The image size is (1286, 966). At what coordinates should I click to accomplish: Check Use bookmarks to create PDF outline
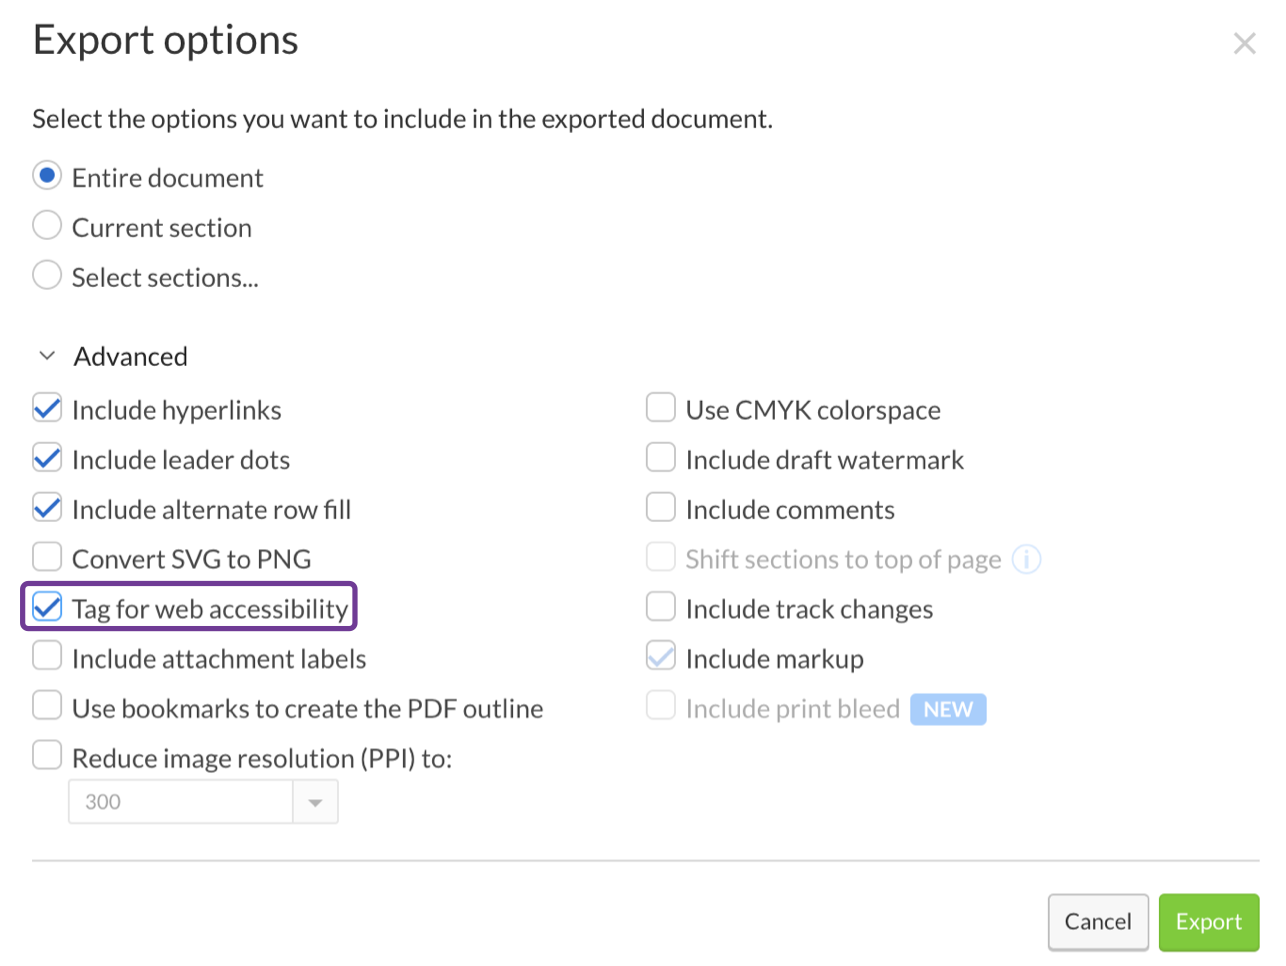click(x=46, y=705)
